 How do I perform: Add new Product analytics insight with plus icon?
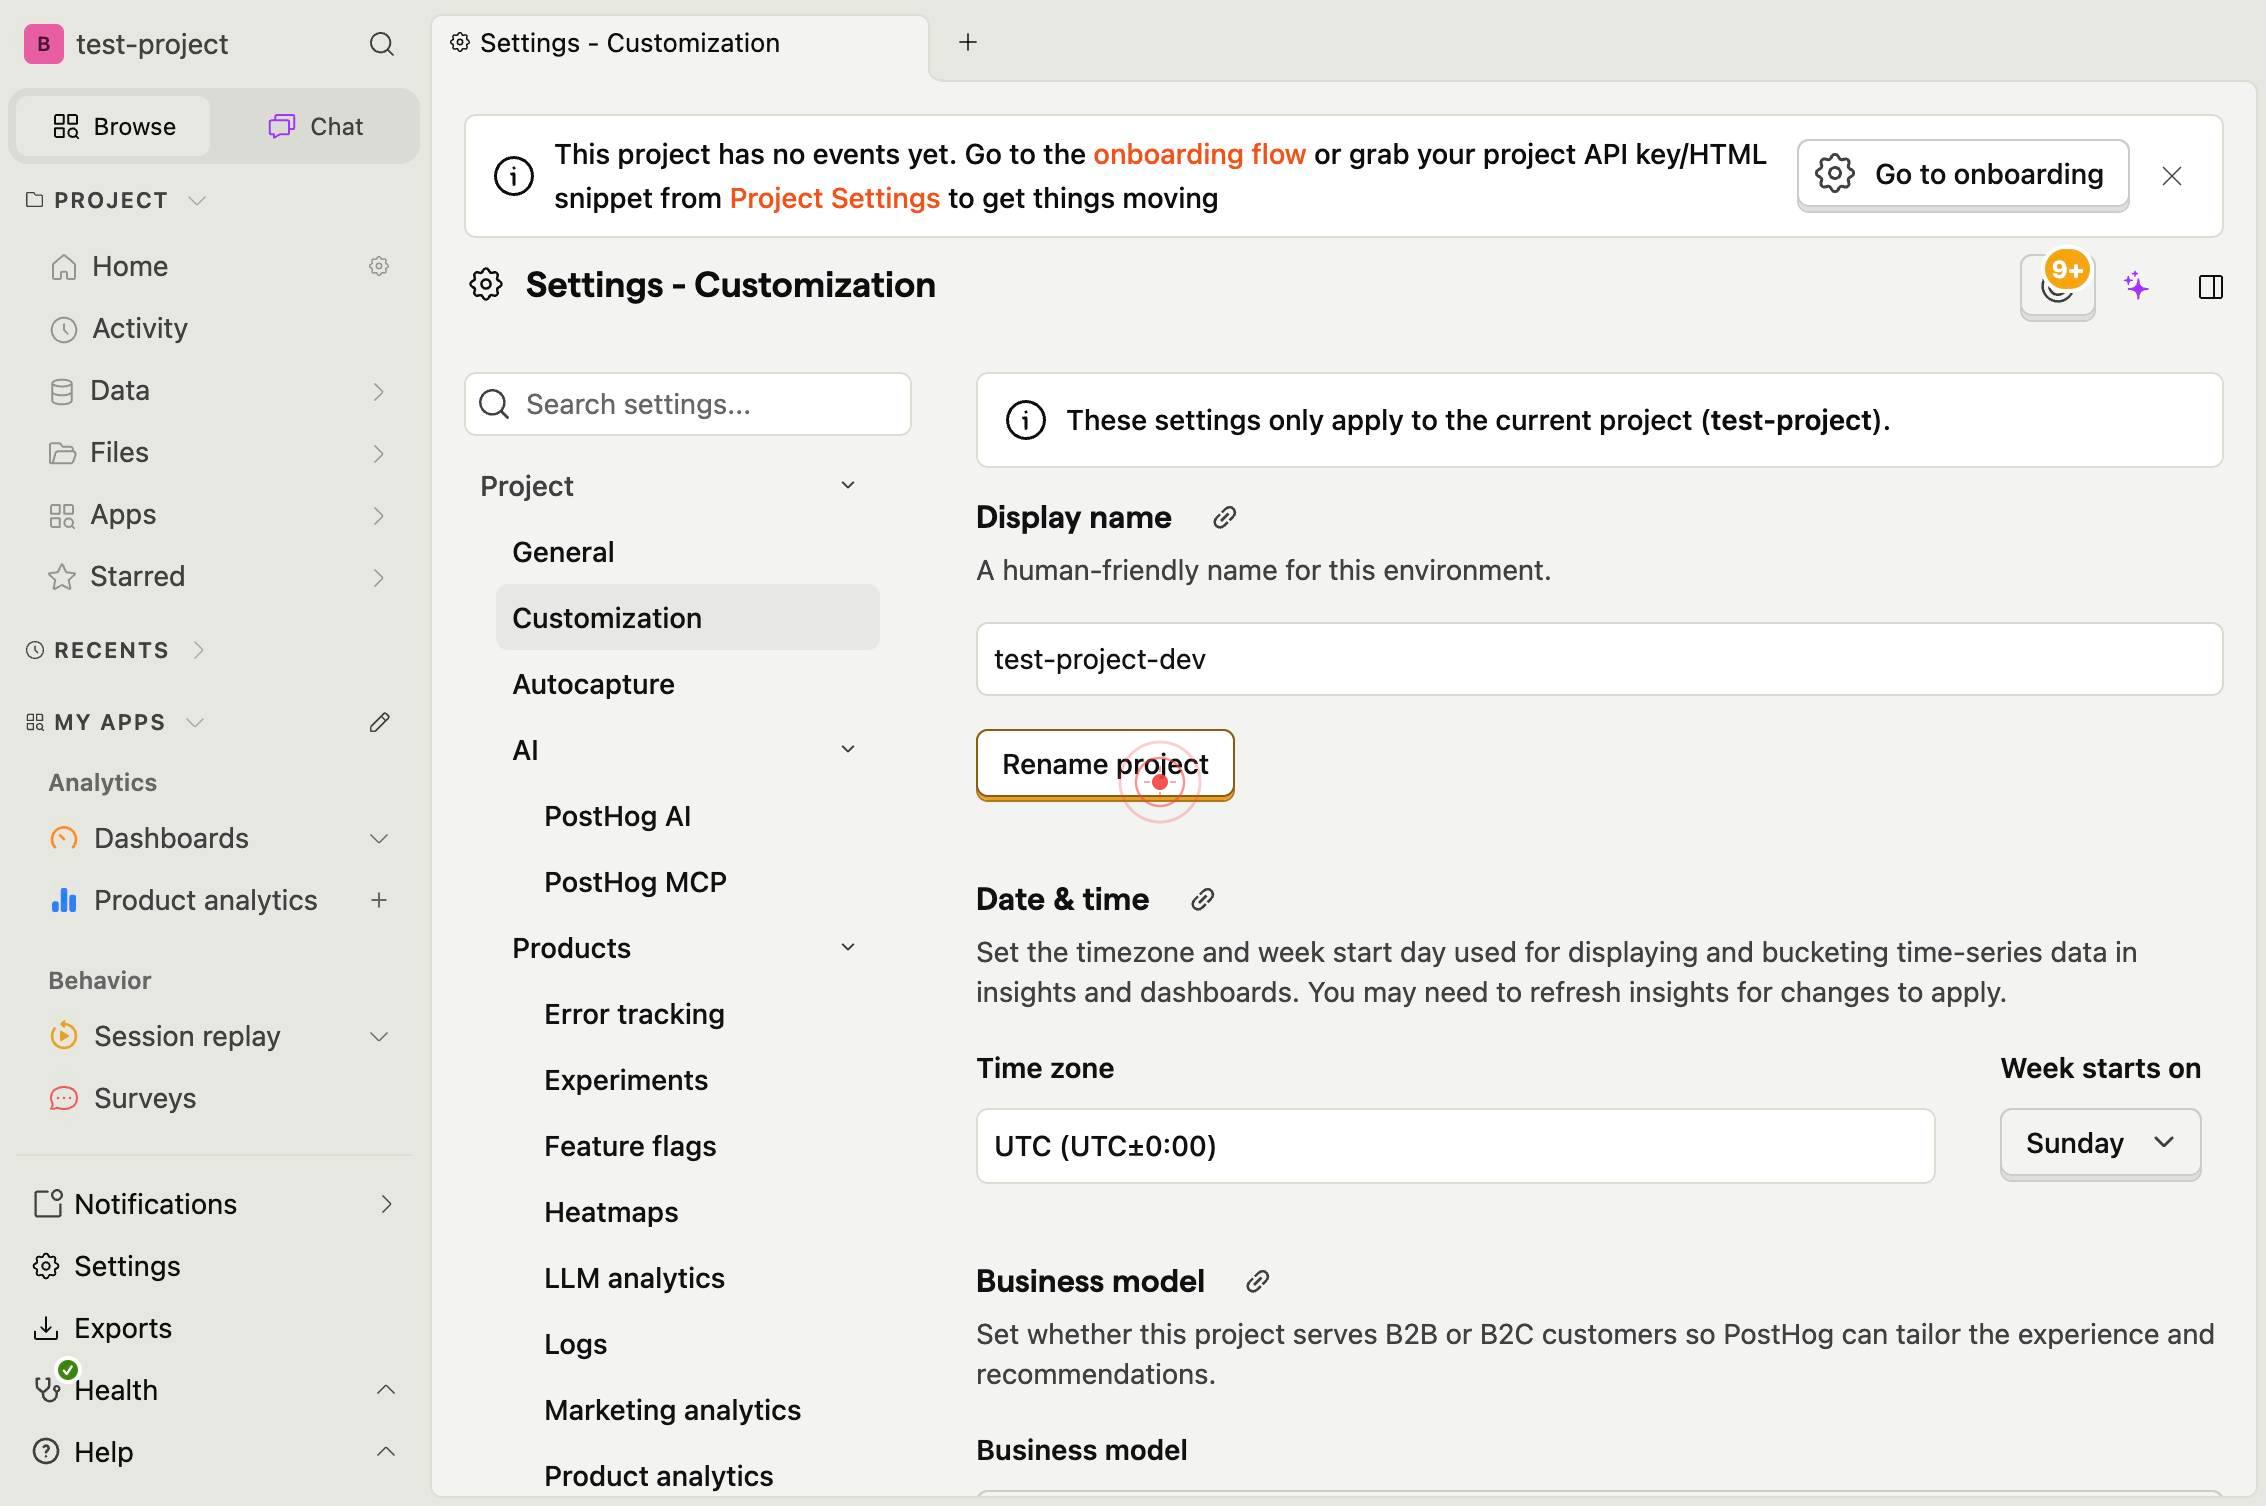(379, 900)
